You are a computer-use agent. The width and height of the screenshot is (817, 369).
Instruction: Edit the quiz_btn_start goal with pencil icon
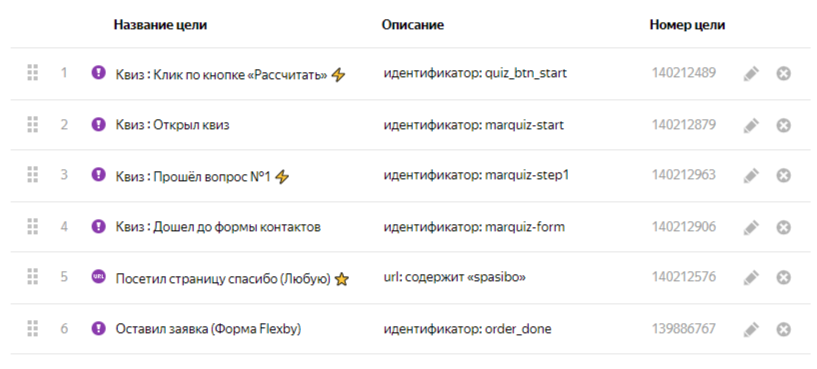(x=751, y=74)
